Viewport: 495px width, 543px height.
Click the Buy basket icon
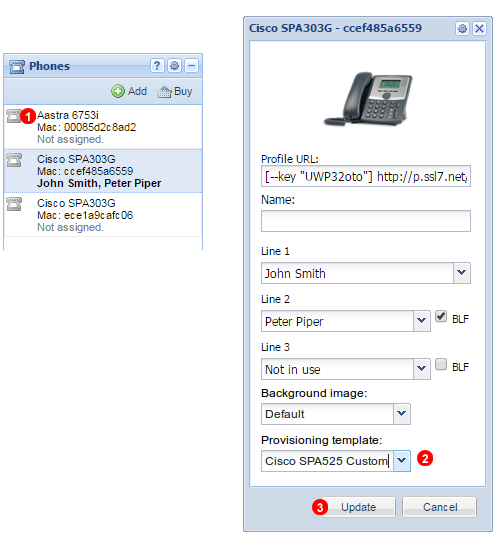[164, 92]
